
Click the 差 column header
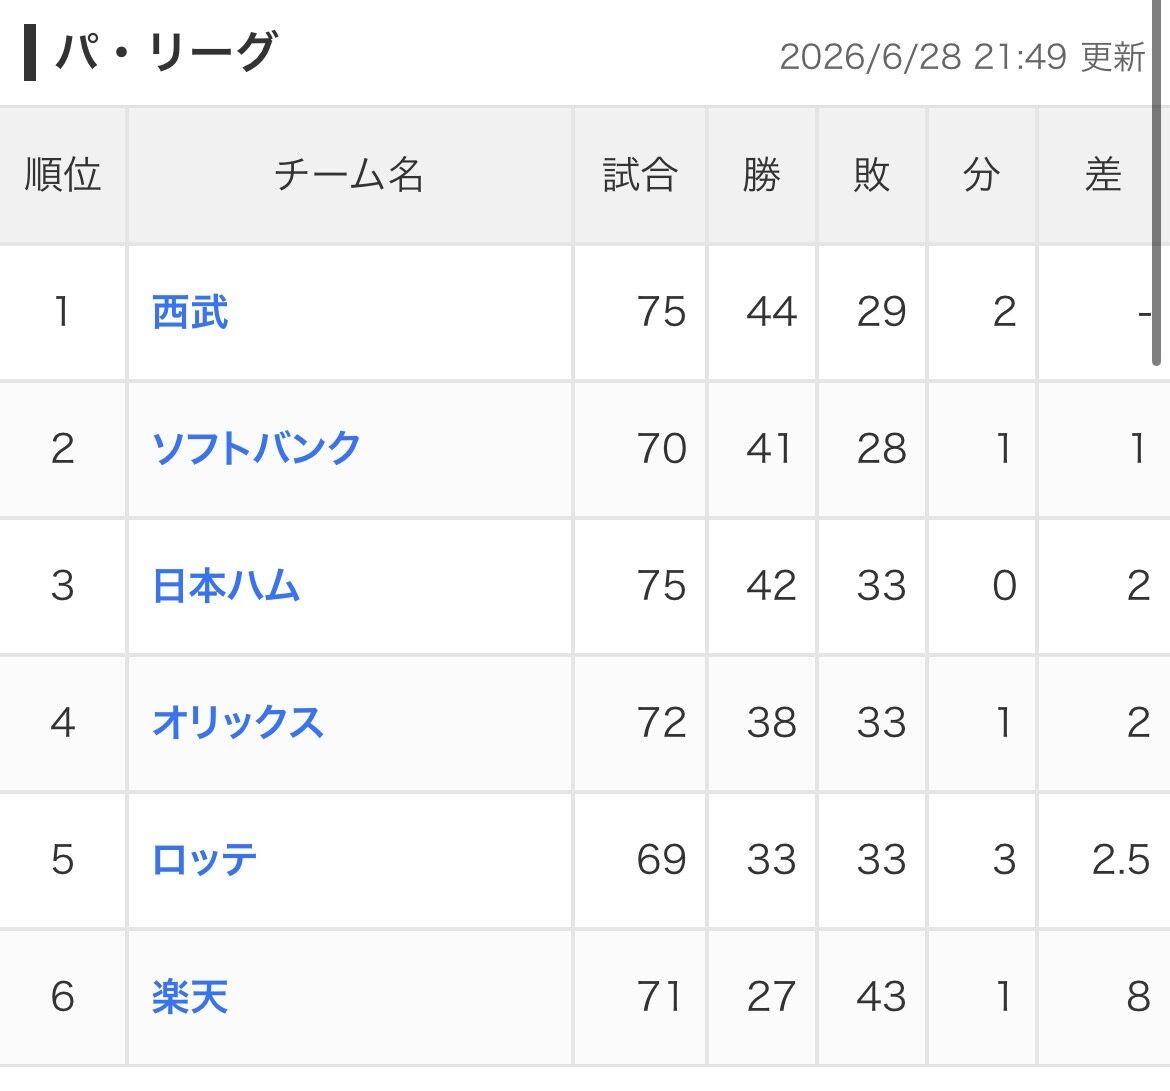click(x=1104, y=175)
